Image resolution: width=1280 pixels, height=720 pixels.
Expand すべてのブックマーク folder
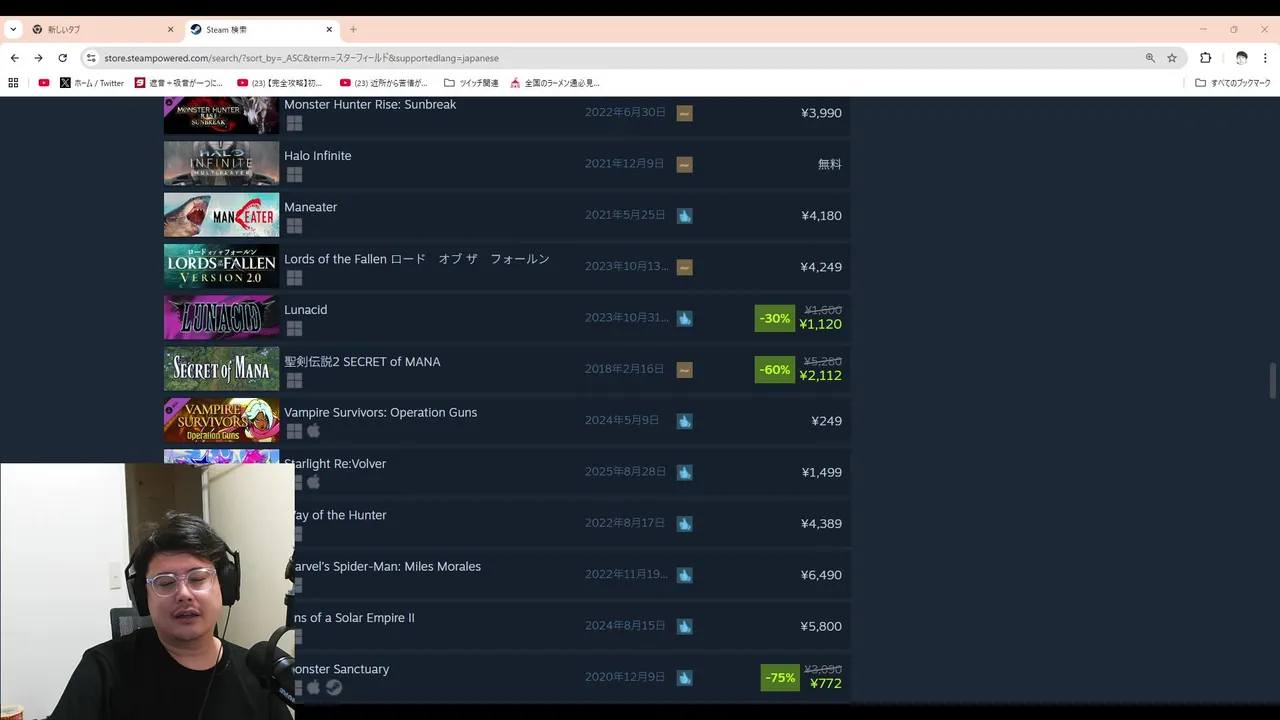(x=1233, y=83)
